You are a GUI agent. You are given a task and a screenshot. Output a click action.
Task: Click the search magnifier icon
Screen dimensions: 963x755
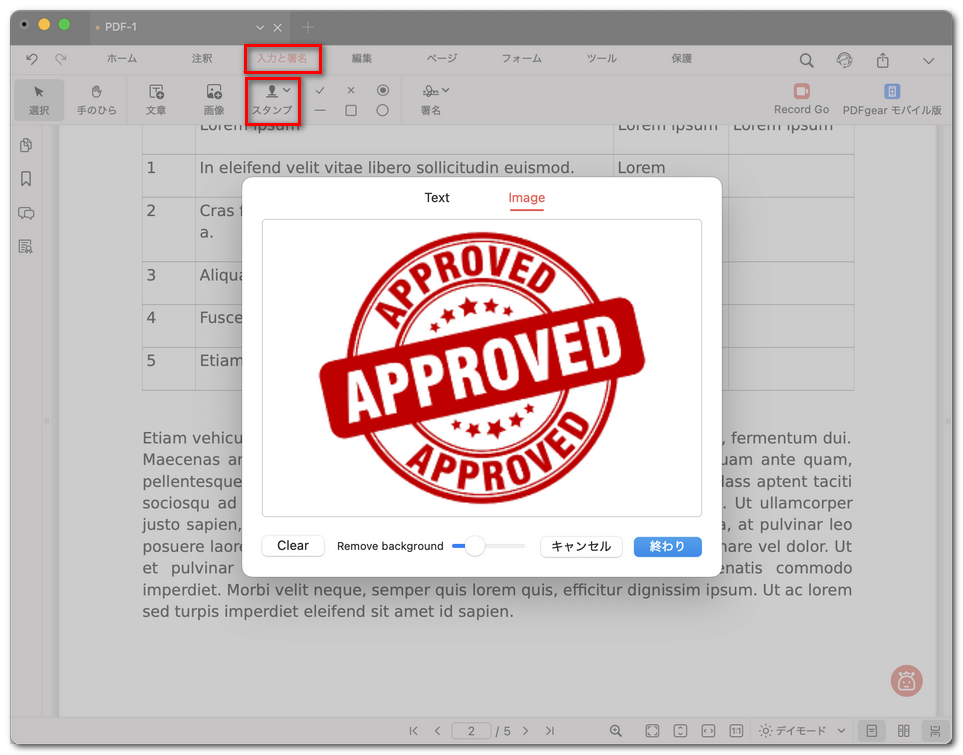coord(806,60)
